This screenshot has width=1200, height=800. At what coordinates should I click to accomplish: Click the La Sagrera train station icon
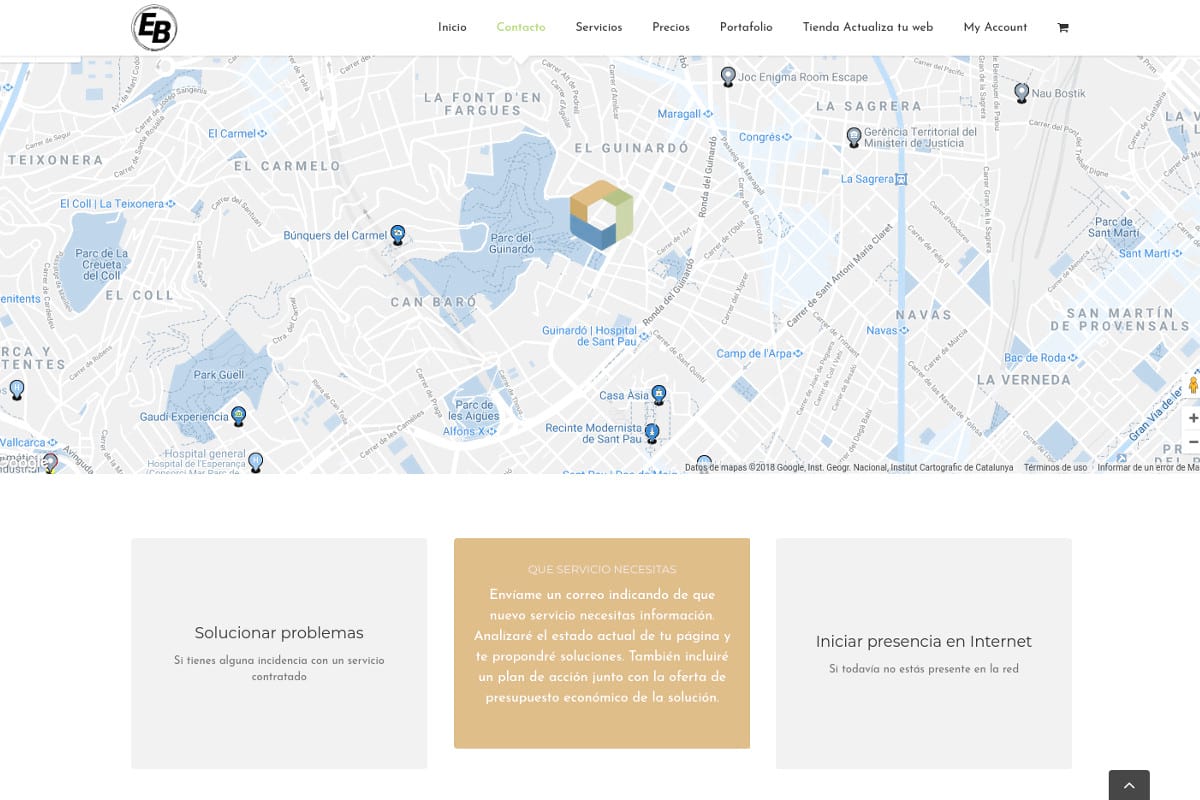tap(901, 179)
